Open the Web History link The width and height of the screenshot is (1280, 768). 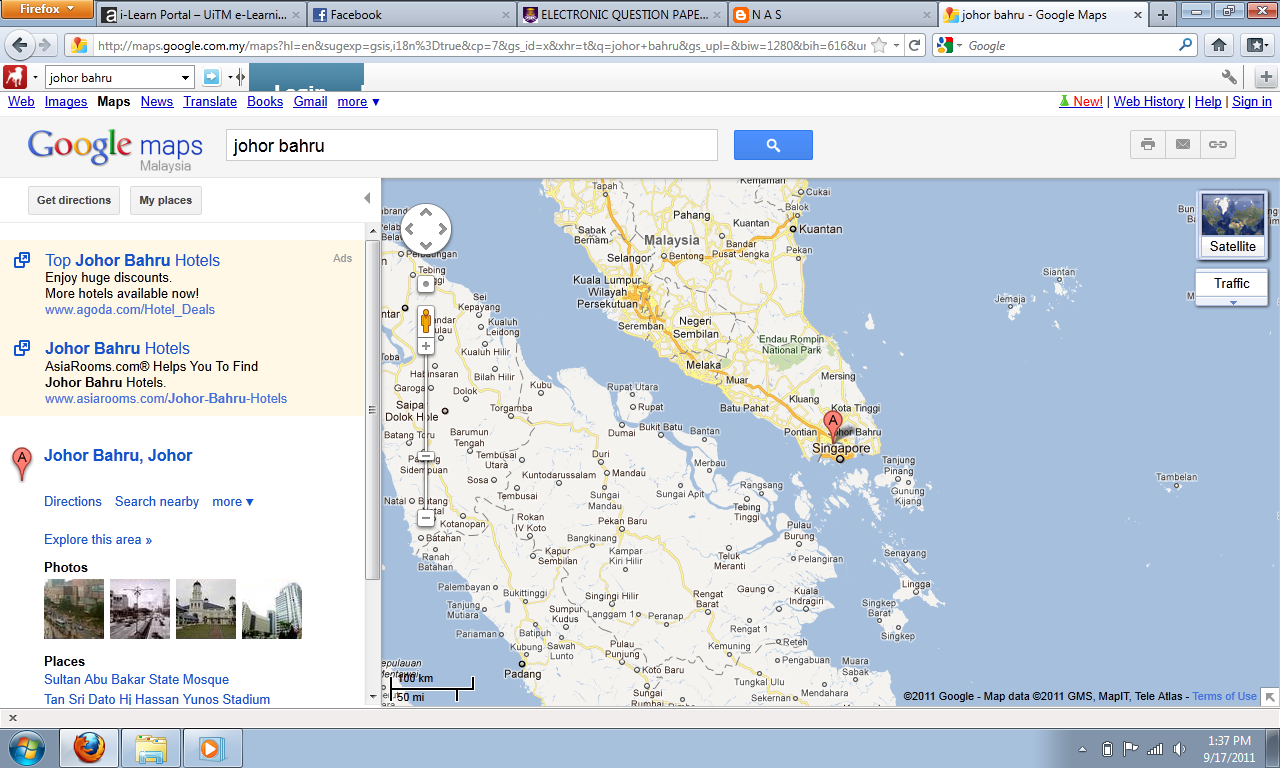coord(1149,102)
